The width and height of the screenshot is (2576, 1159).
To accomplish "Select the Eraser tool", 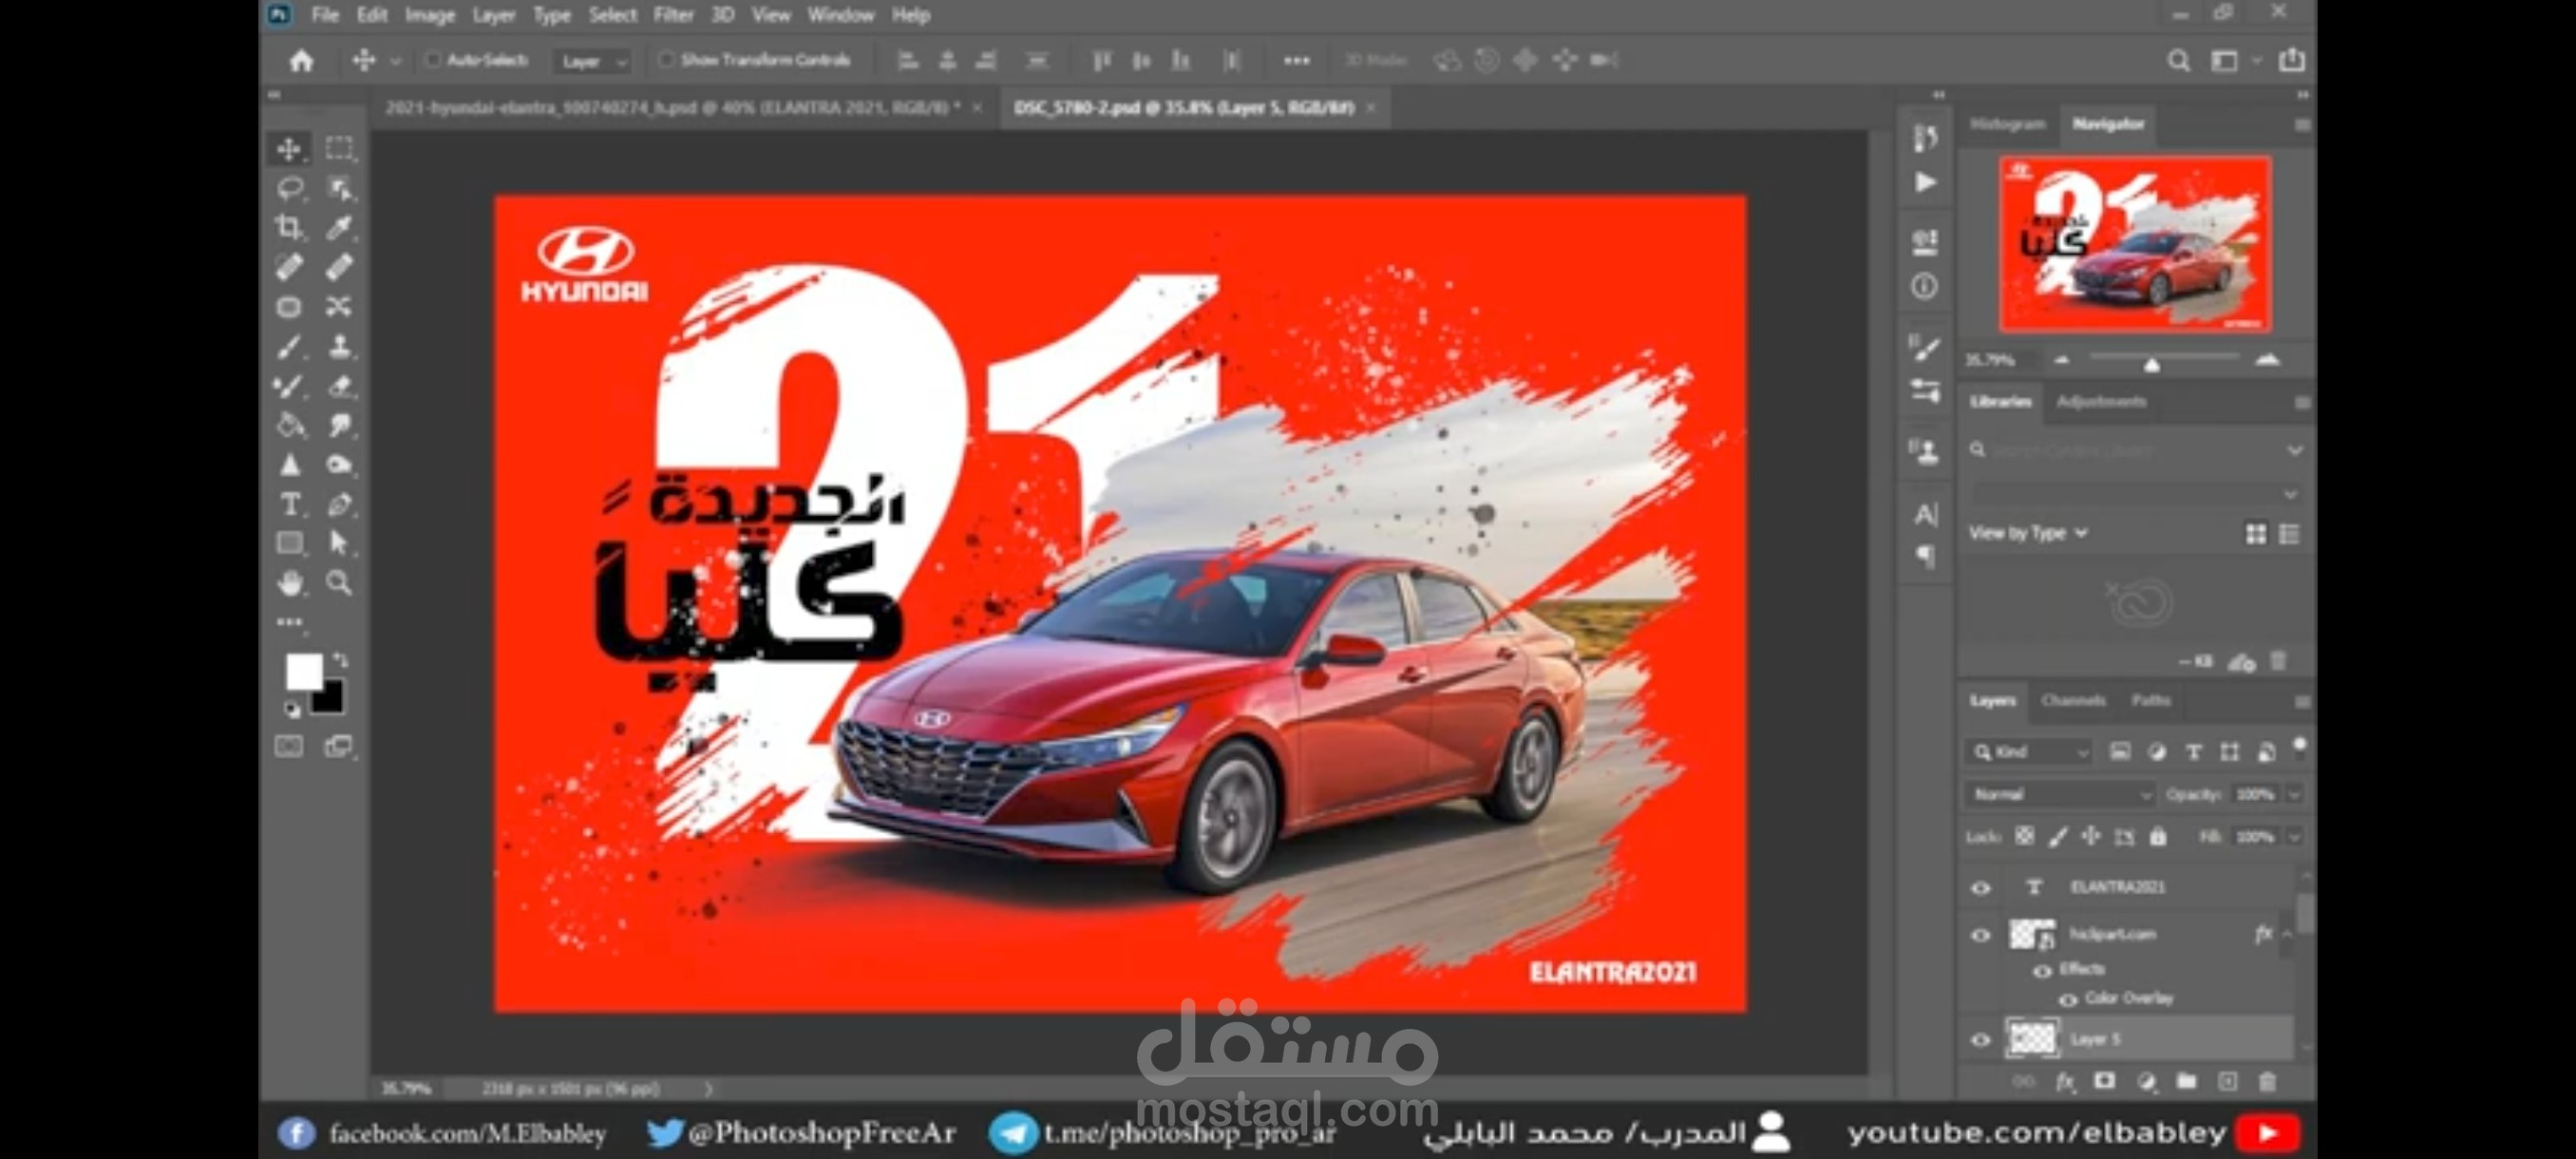I will tap(339, 386).
